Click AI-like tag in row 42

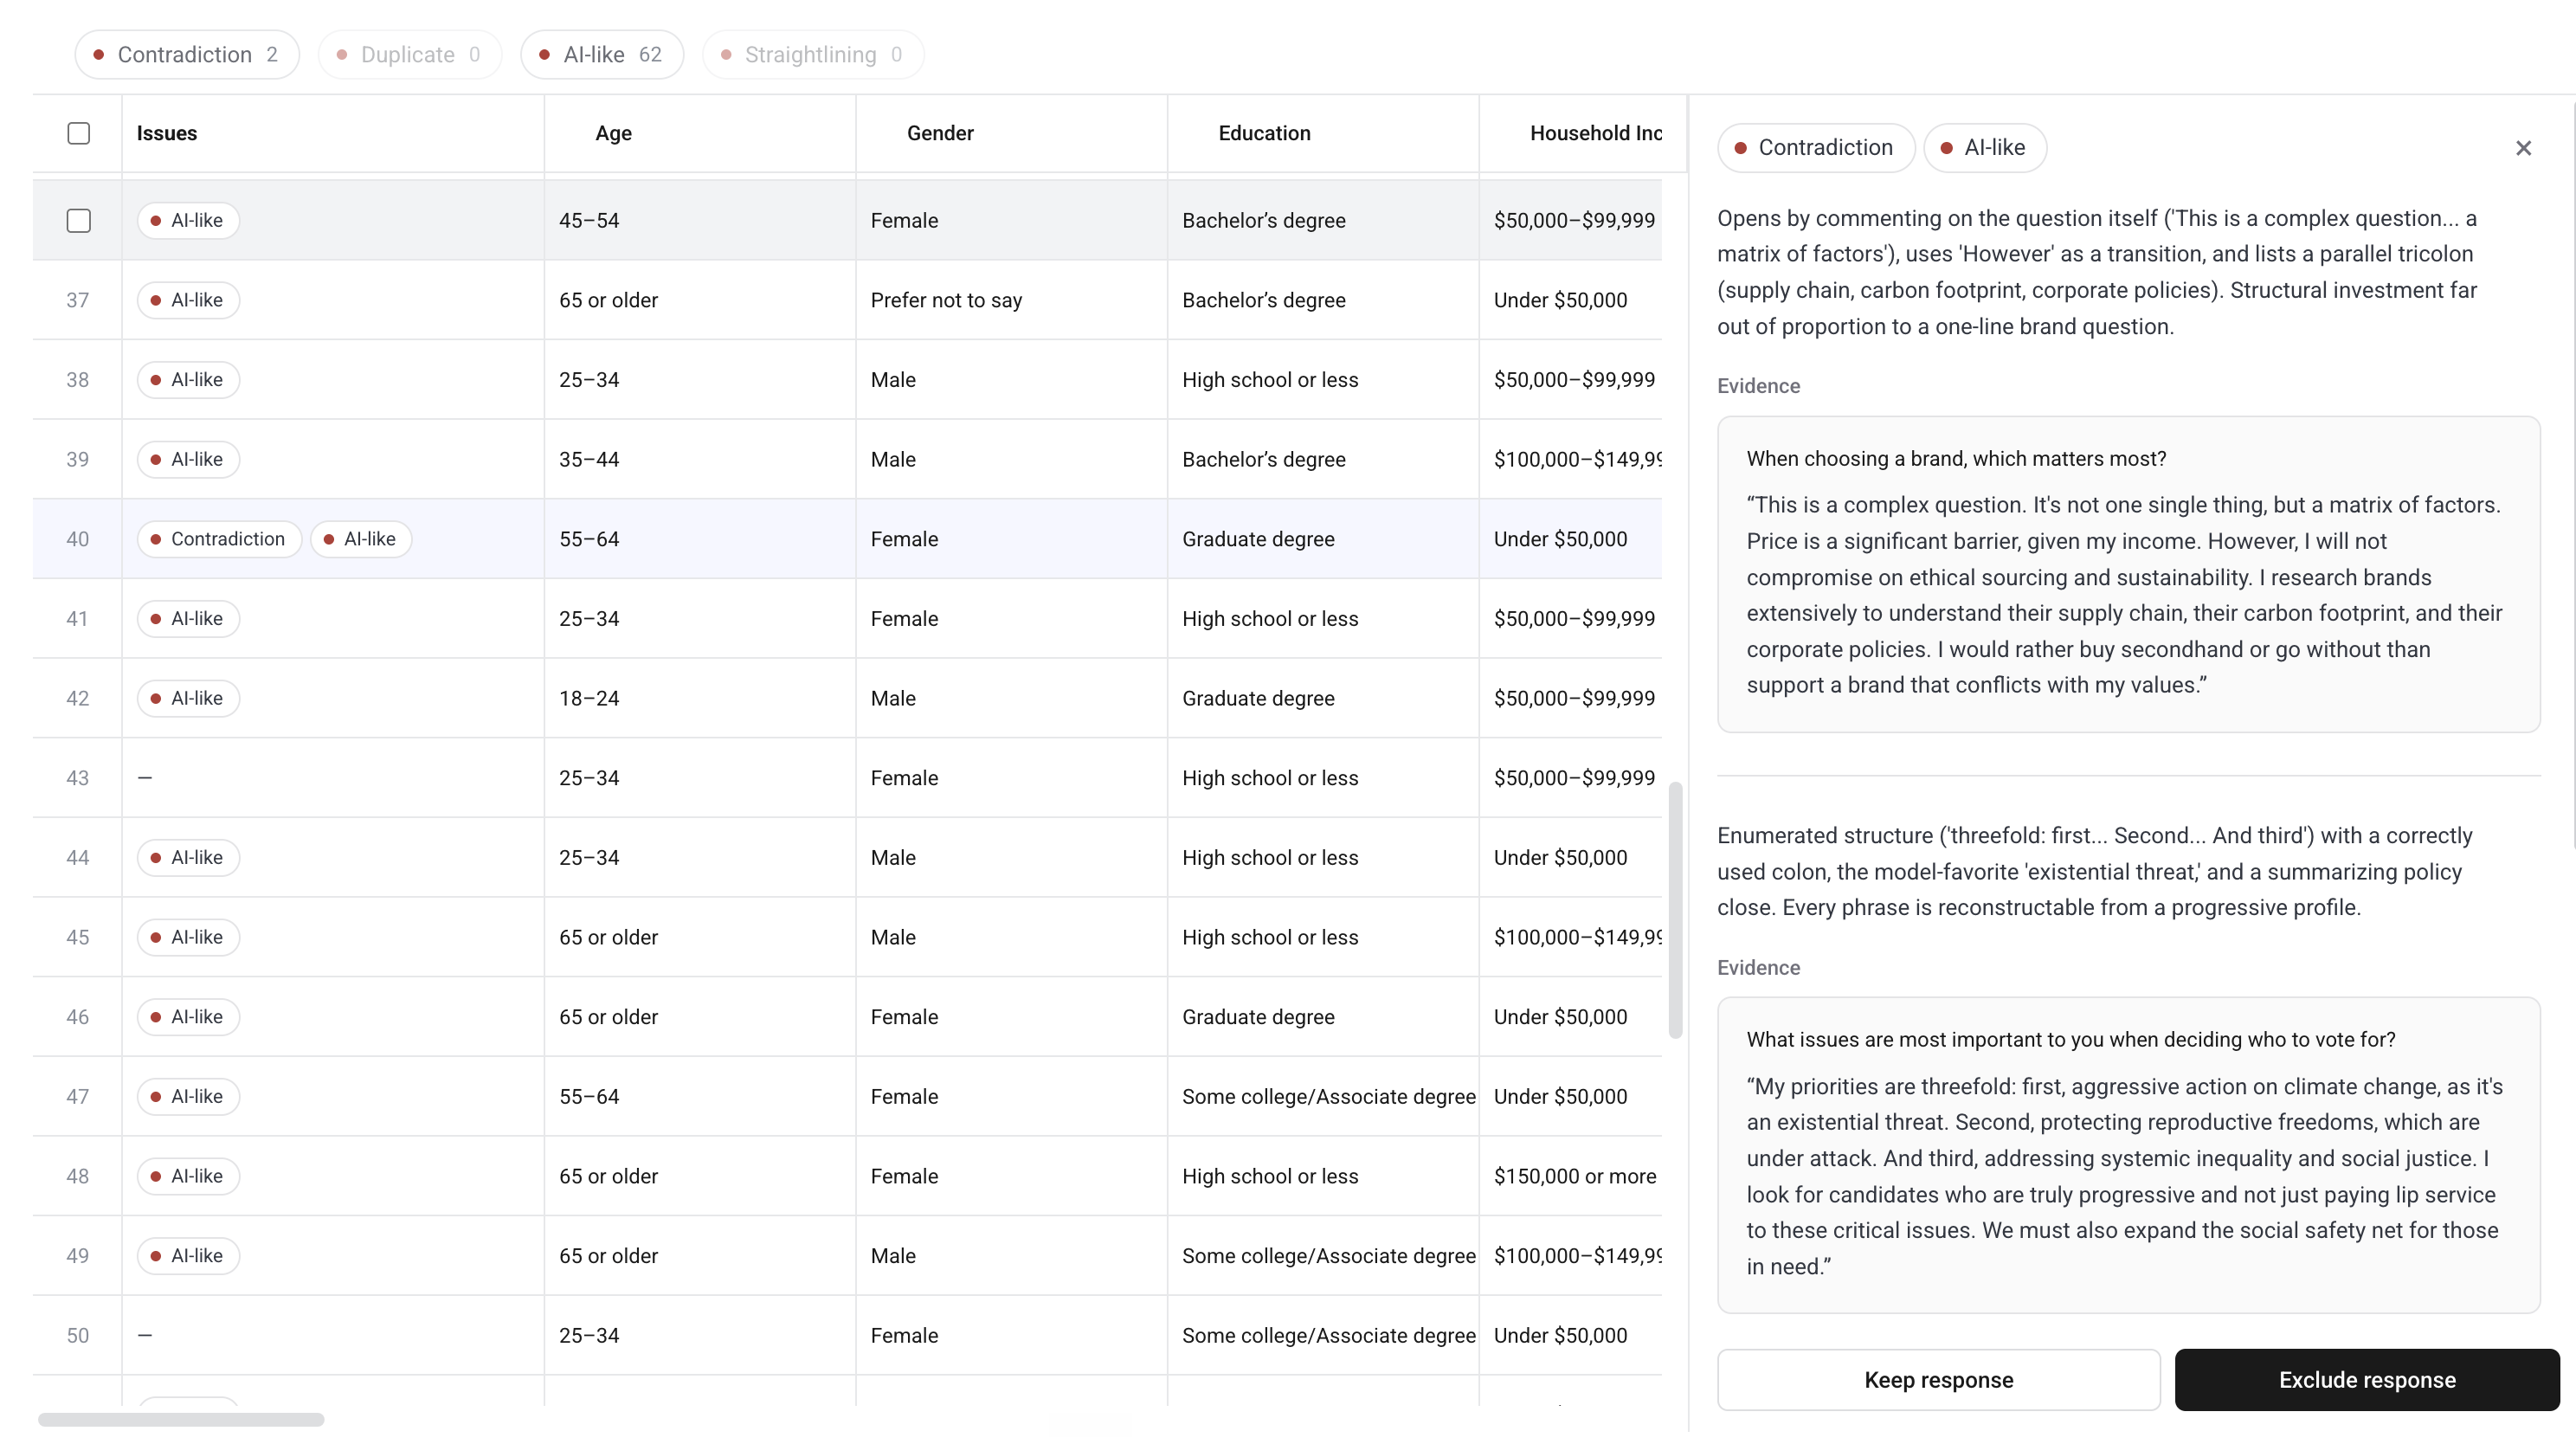click(x=188, y=698)
